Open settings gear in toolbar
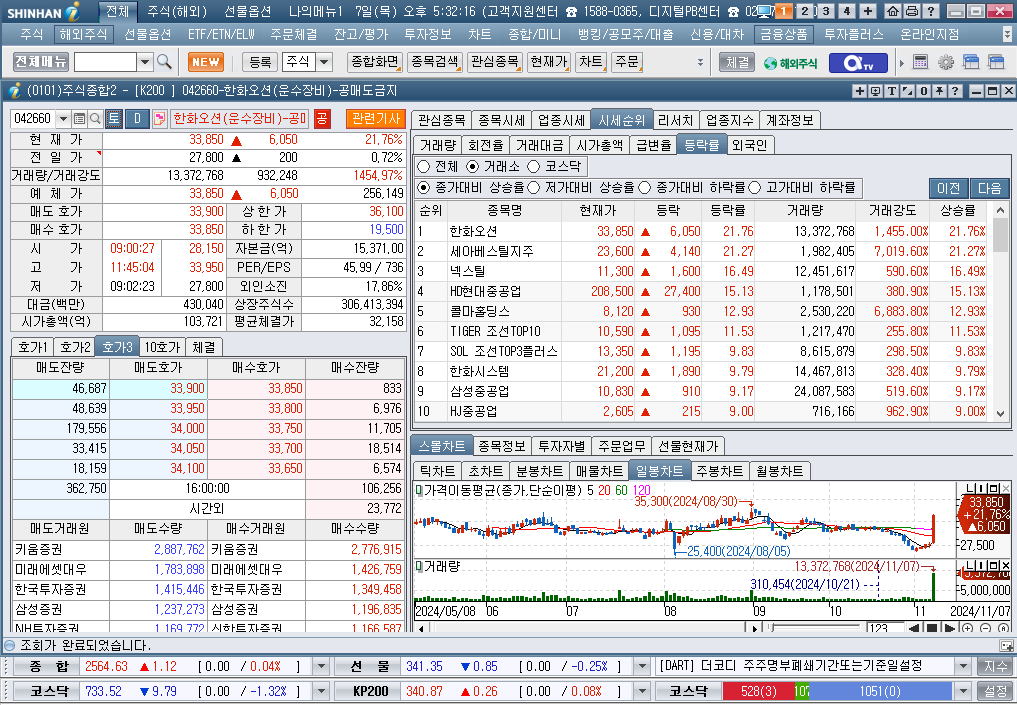This screenshot has width=1017, height=705. coord(946,62)
